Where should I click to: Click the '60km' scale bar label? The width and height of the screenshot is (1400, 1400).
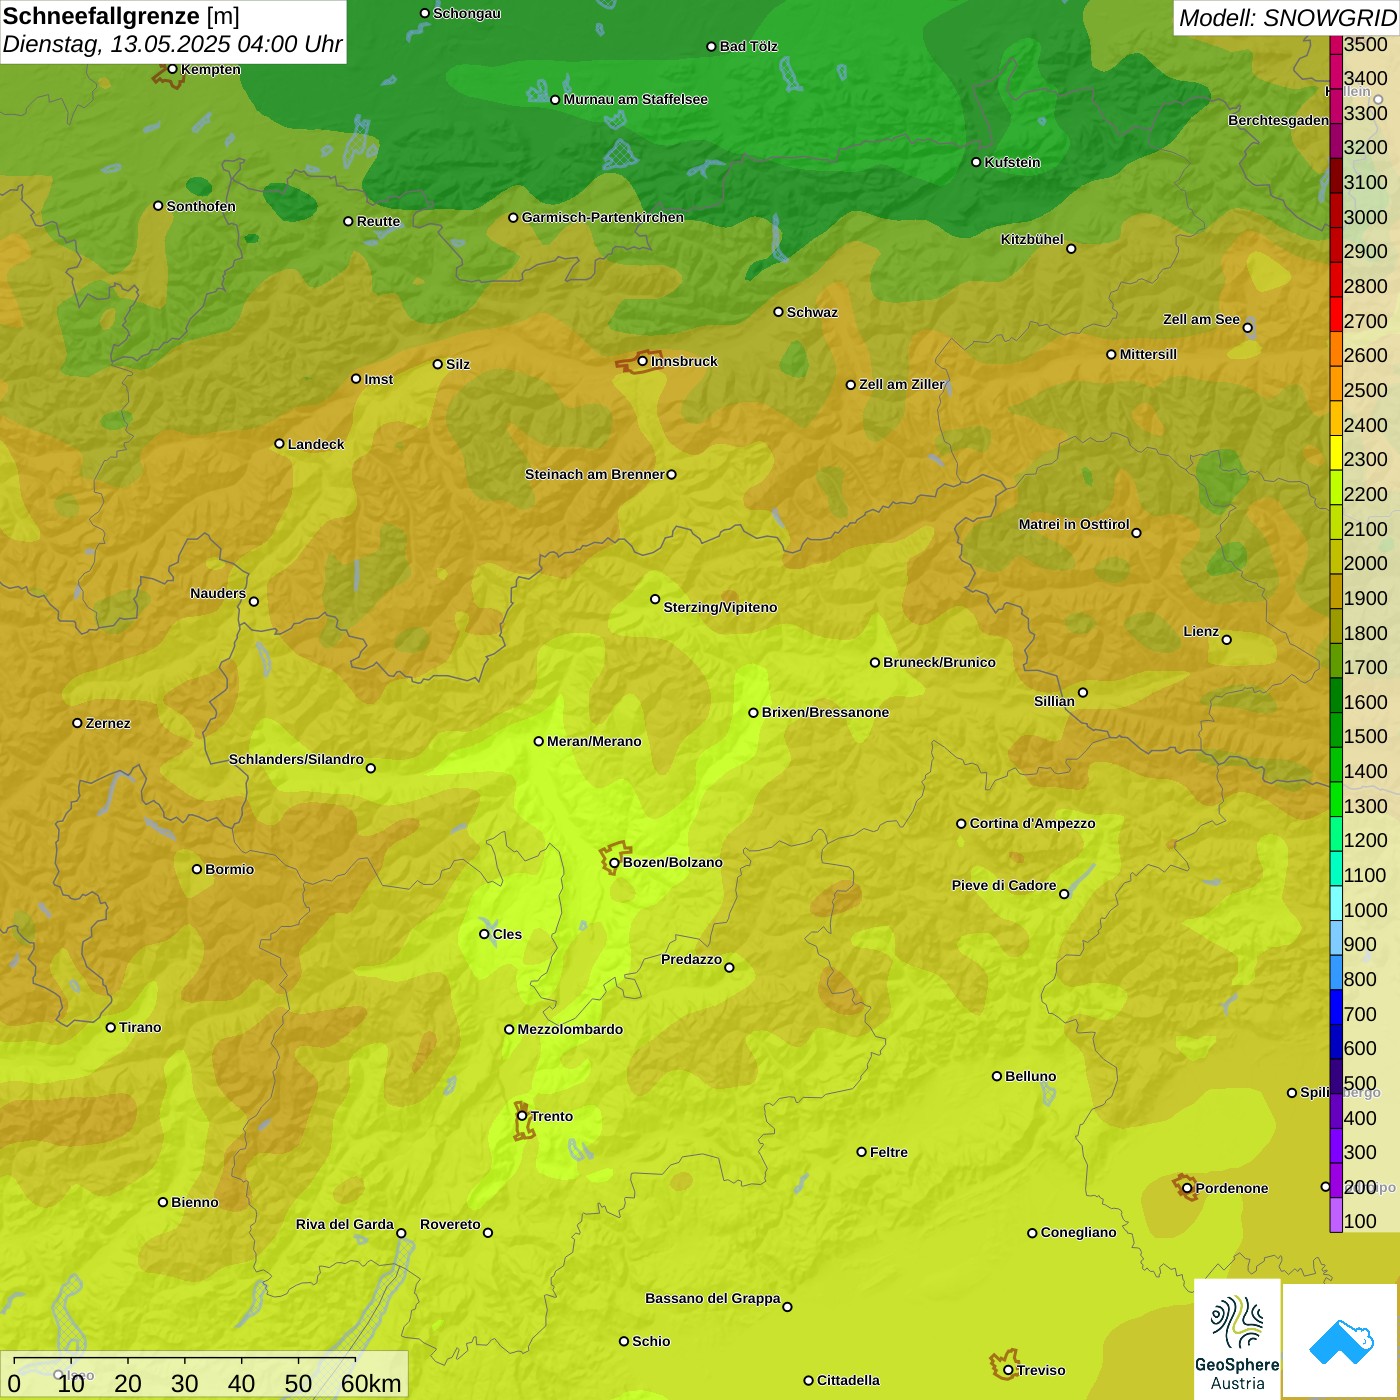tap(370, 1383)
